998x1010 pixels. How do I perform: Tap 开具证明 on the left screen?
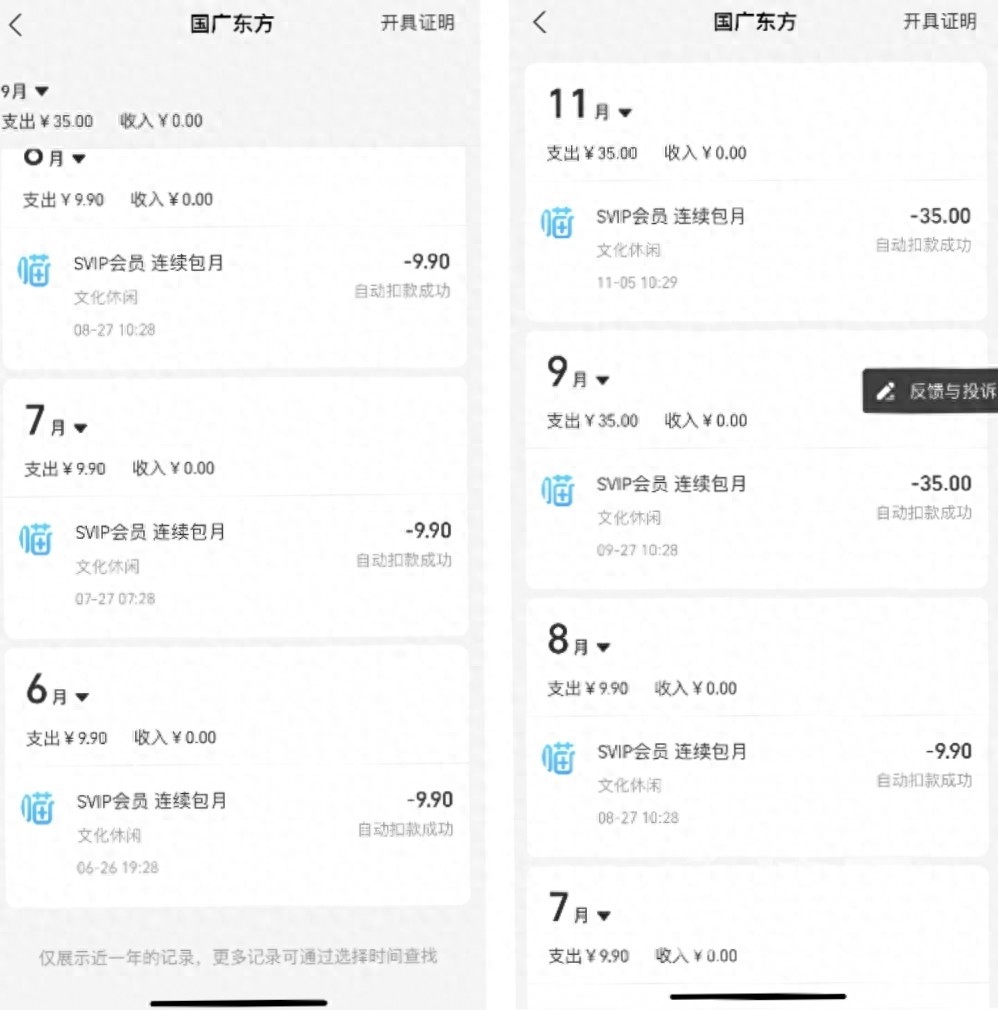click(x=417, y=23)
